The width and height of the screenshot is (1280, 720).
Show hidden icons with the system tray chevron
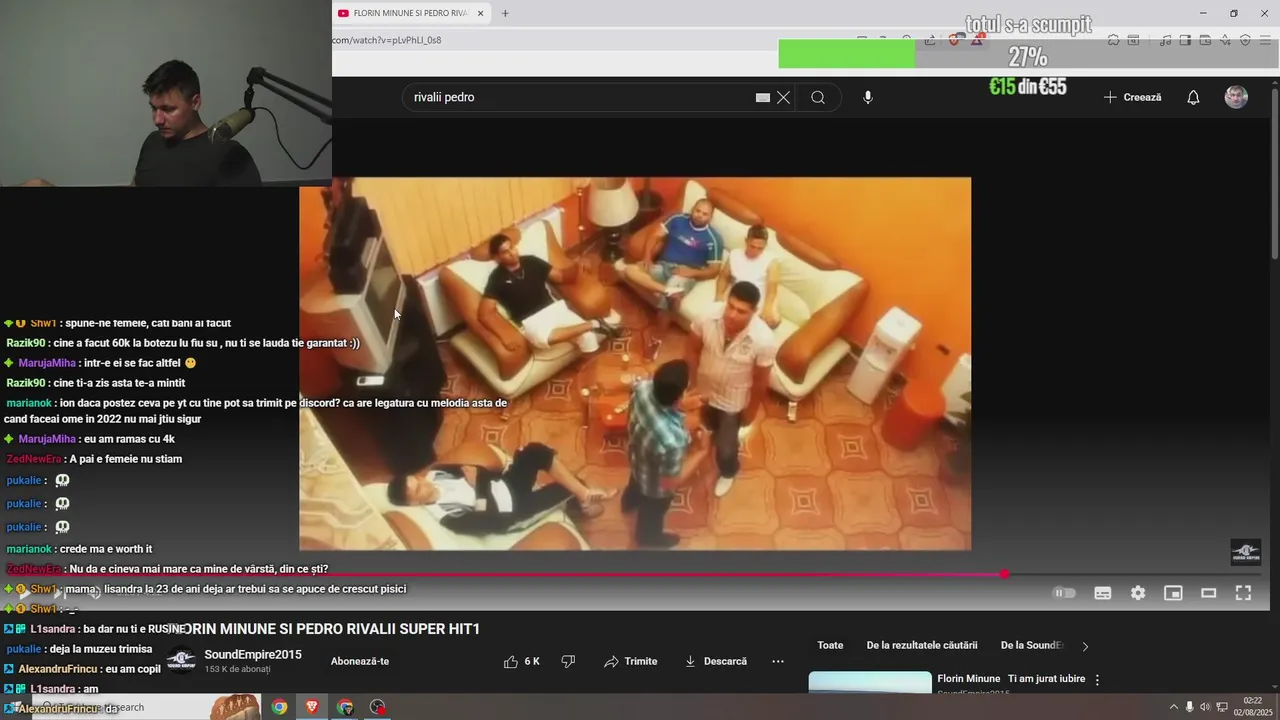point(1174,707)
